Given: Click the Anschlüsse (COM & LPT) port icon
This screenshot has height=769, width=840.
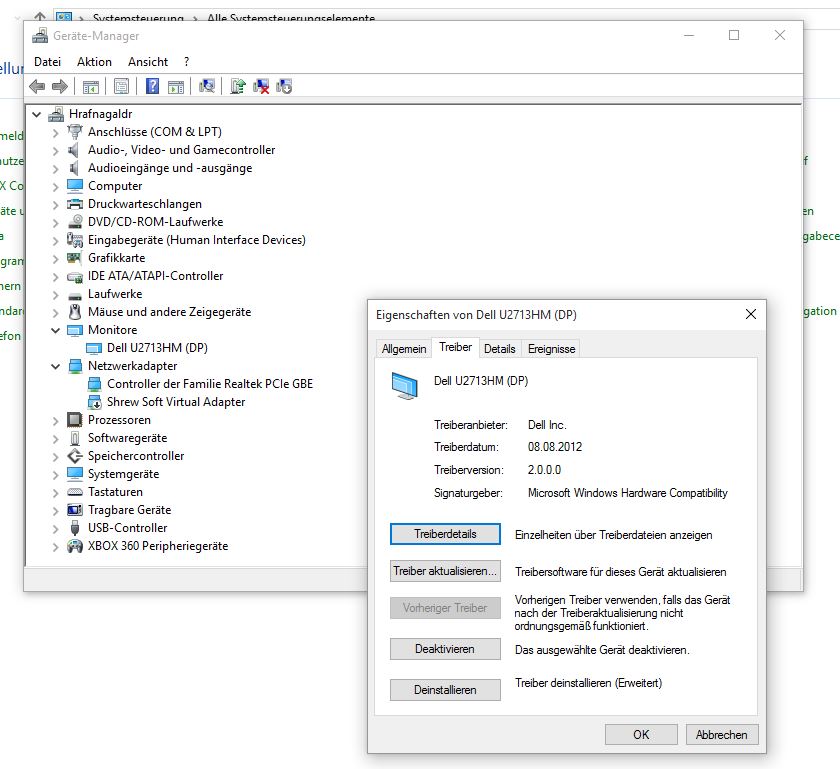Looking at the screenshot, I should (x=74, y=132).
